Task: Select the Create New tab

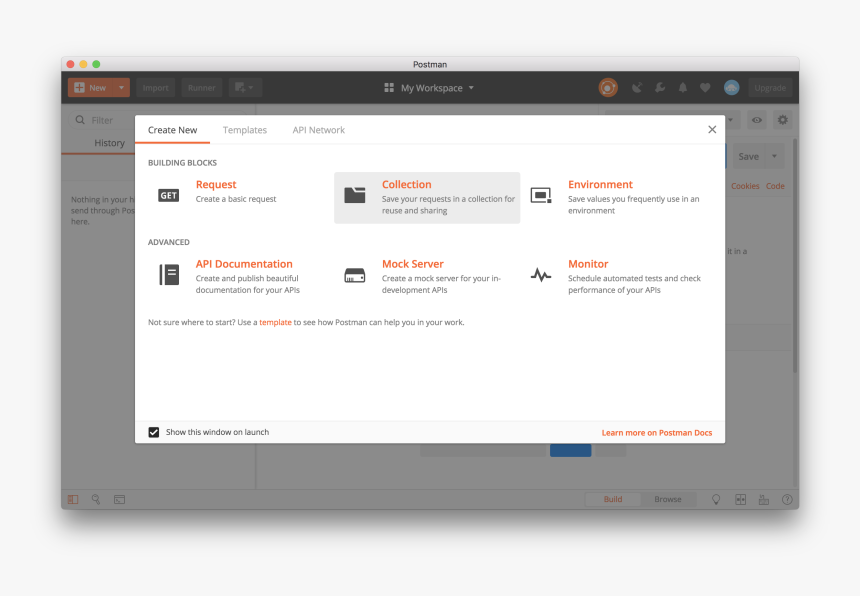Action: point(172,130)
